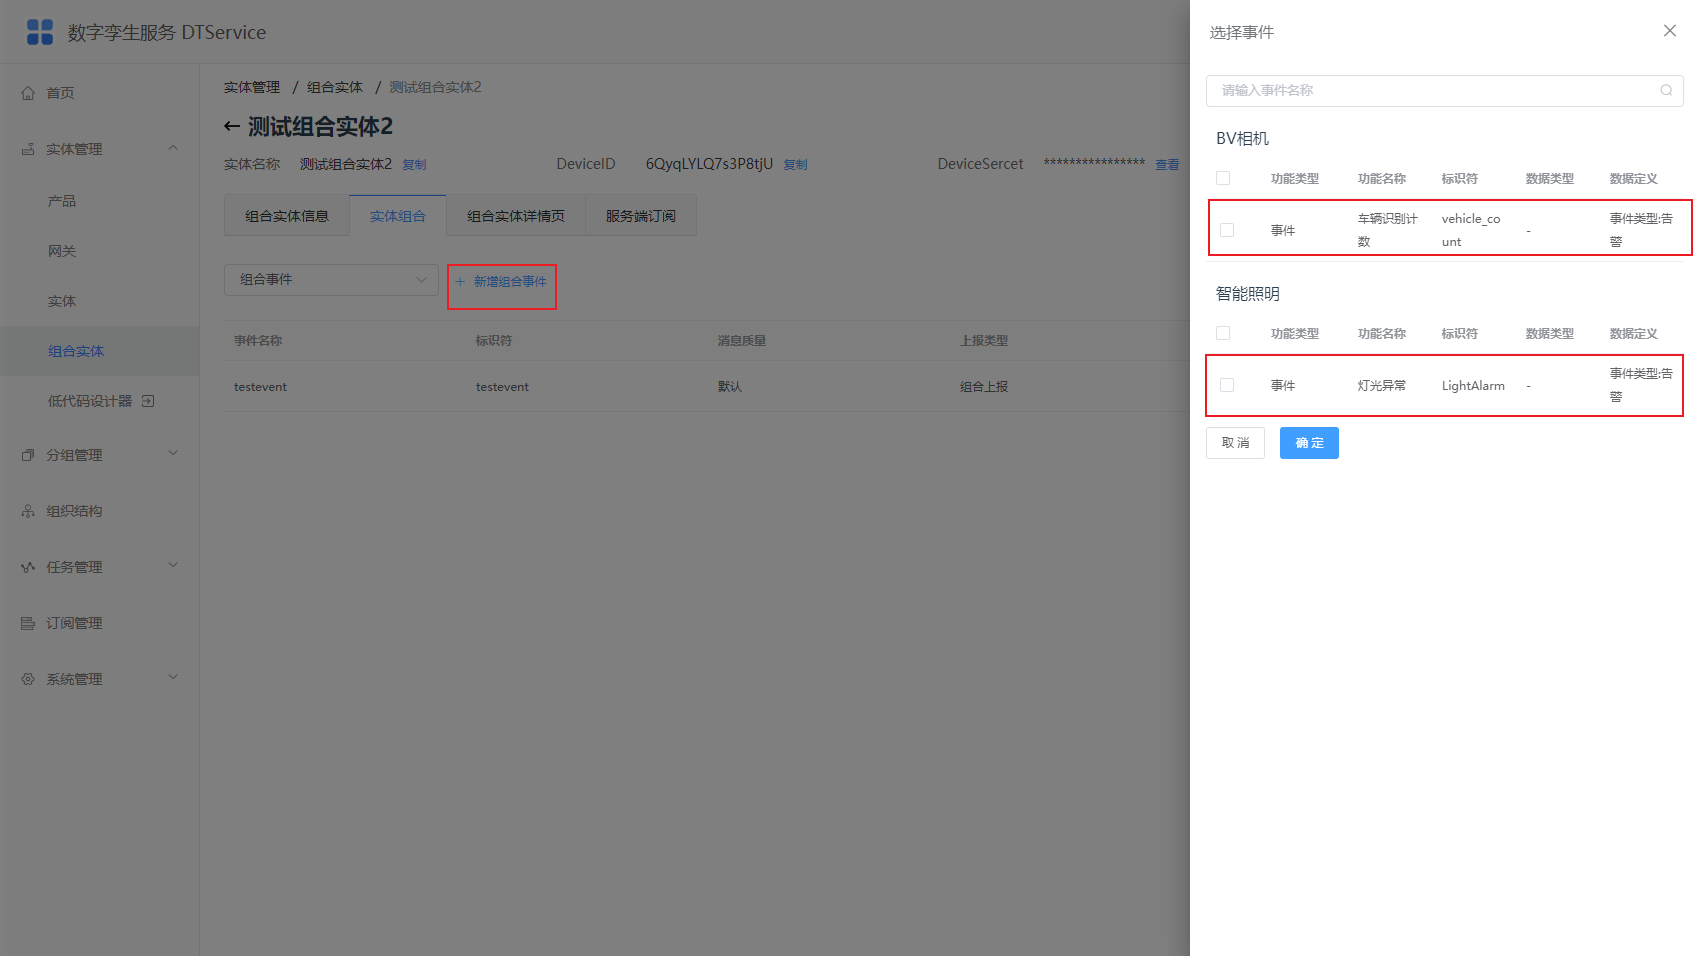Click the 低代码设计器 external link icon
This screenshot has height=956, width=1700.
click(x=148, y=401)
